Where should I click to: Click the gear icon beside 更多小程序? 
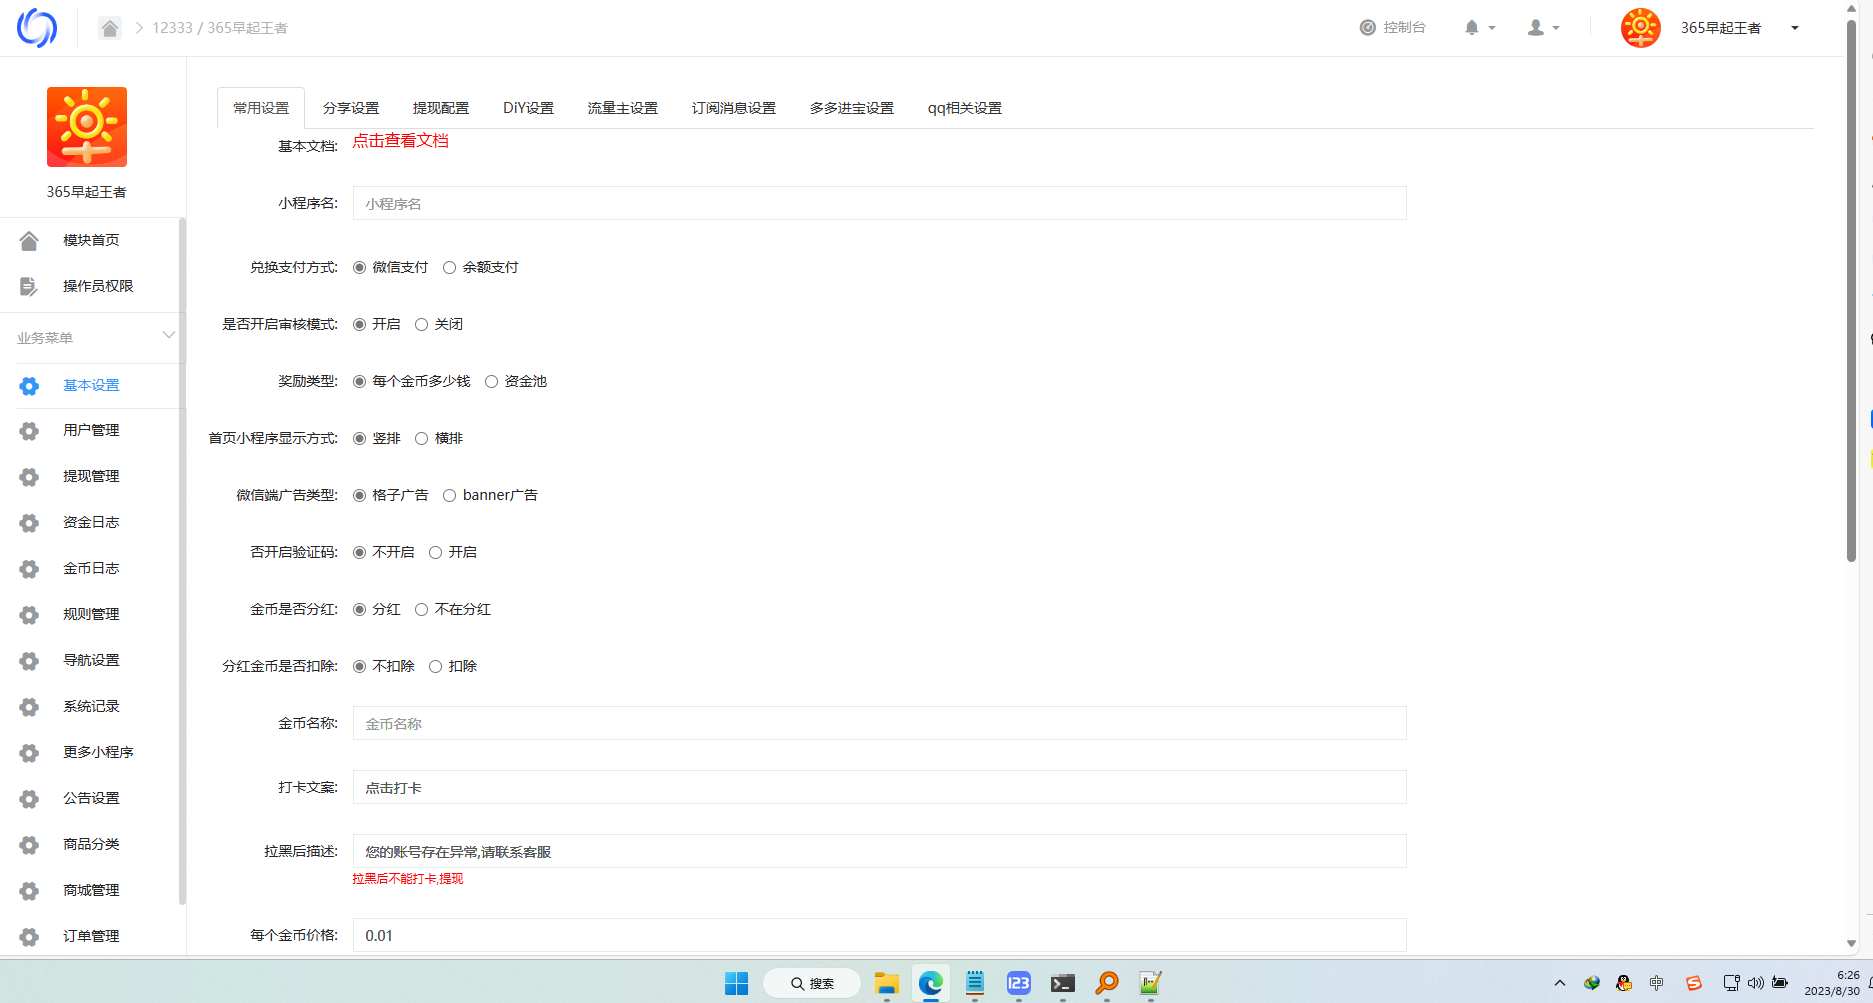pos(29,753)
